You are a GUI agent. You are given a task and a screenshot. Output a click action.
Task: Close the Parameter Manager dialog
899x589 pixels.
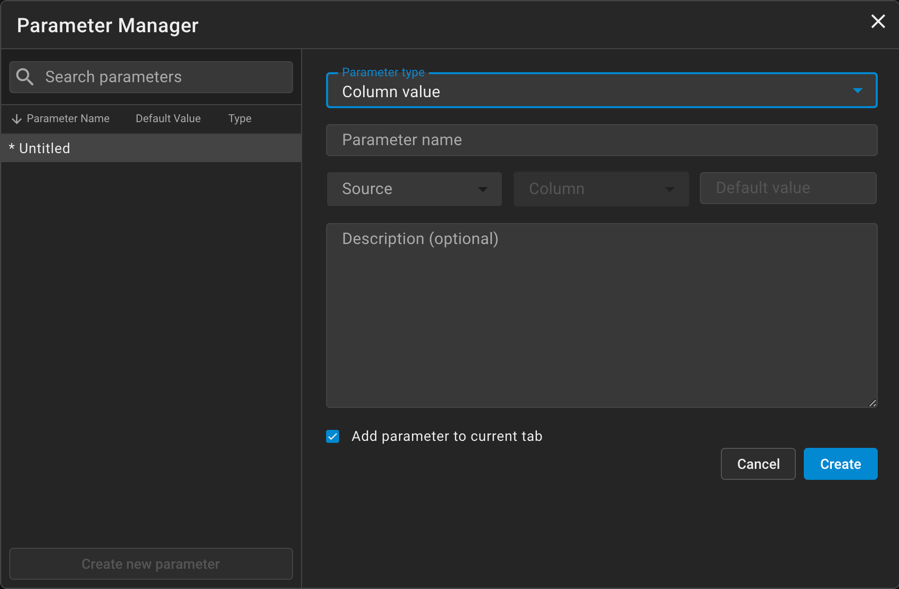tap(877, 22)
